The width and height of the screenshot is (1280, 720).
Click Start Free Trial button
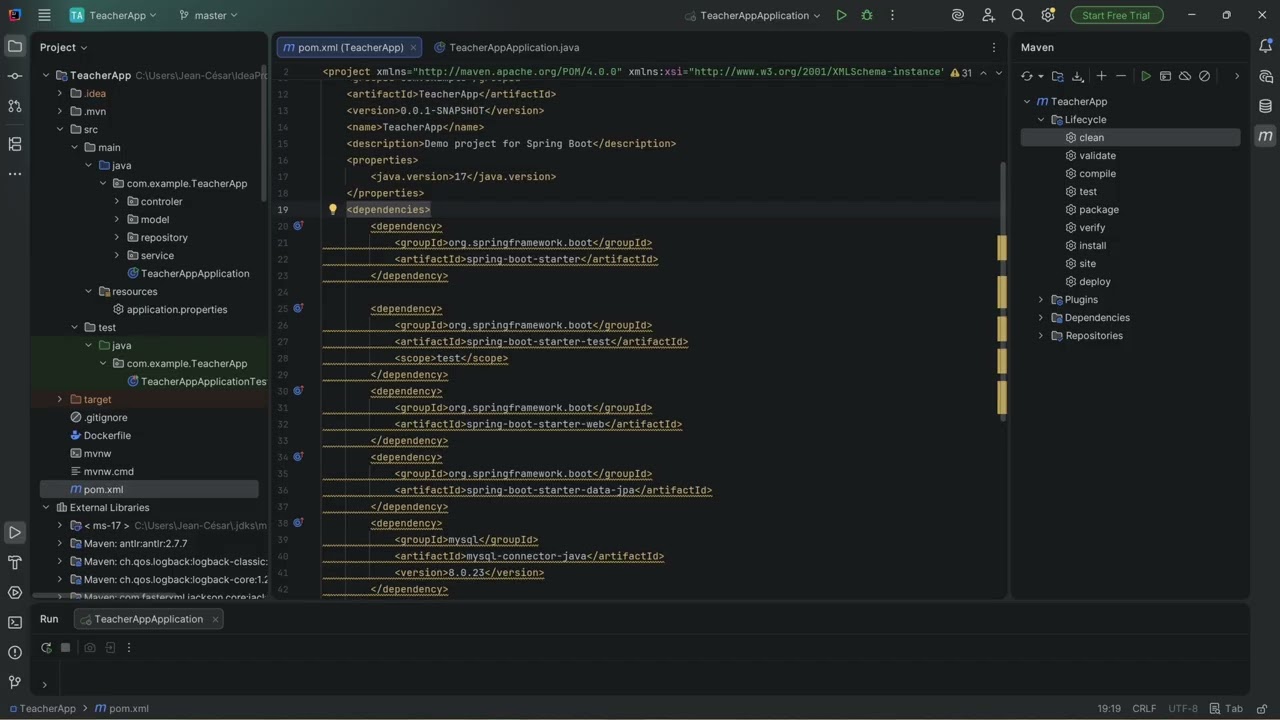coord(1116,15)
